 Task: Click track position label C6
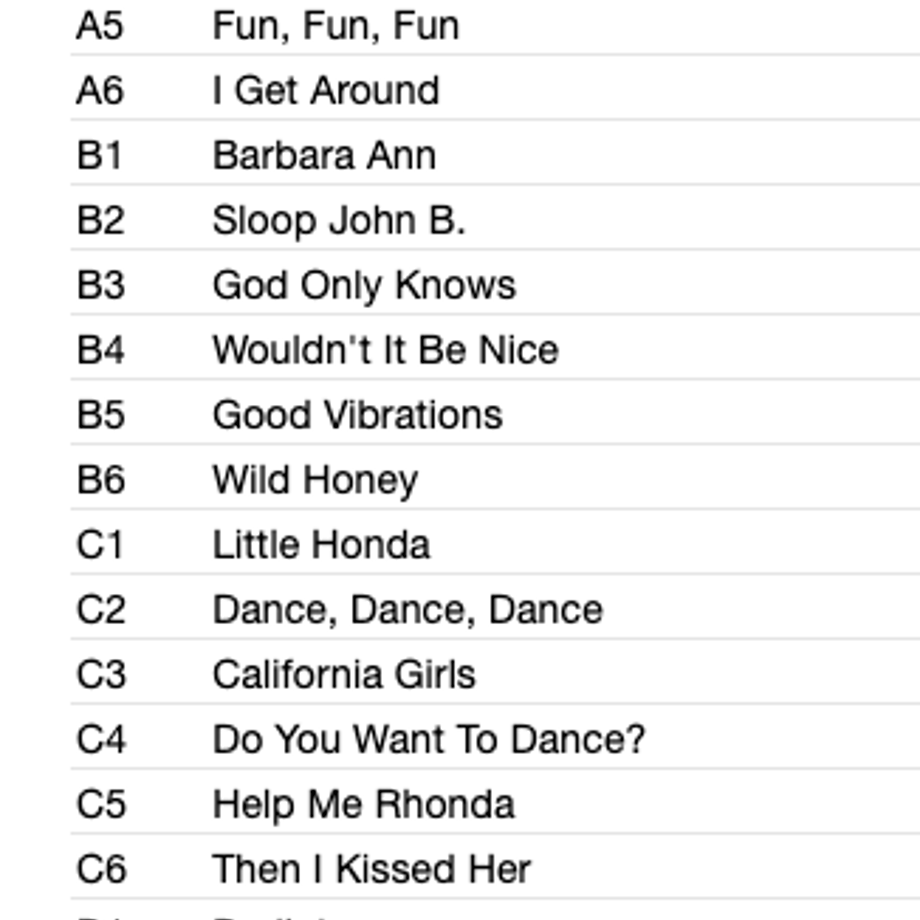(x=101, y=870)
